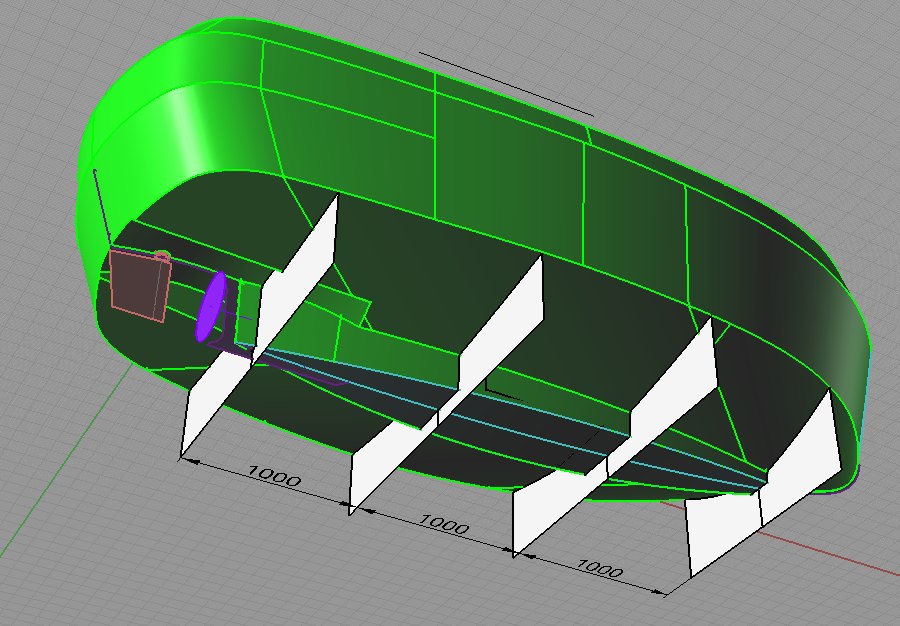
Task: Select the thin black line above the hull
Action: click(x=505, y=84)
